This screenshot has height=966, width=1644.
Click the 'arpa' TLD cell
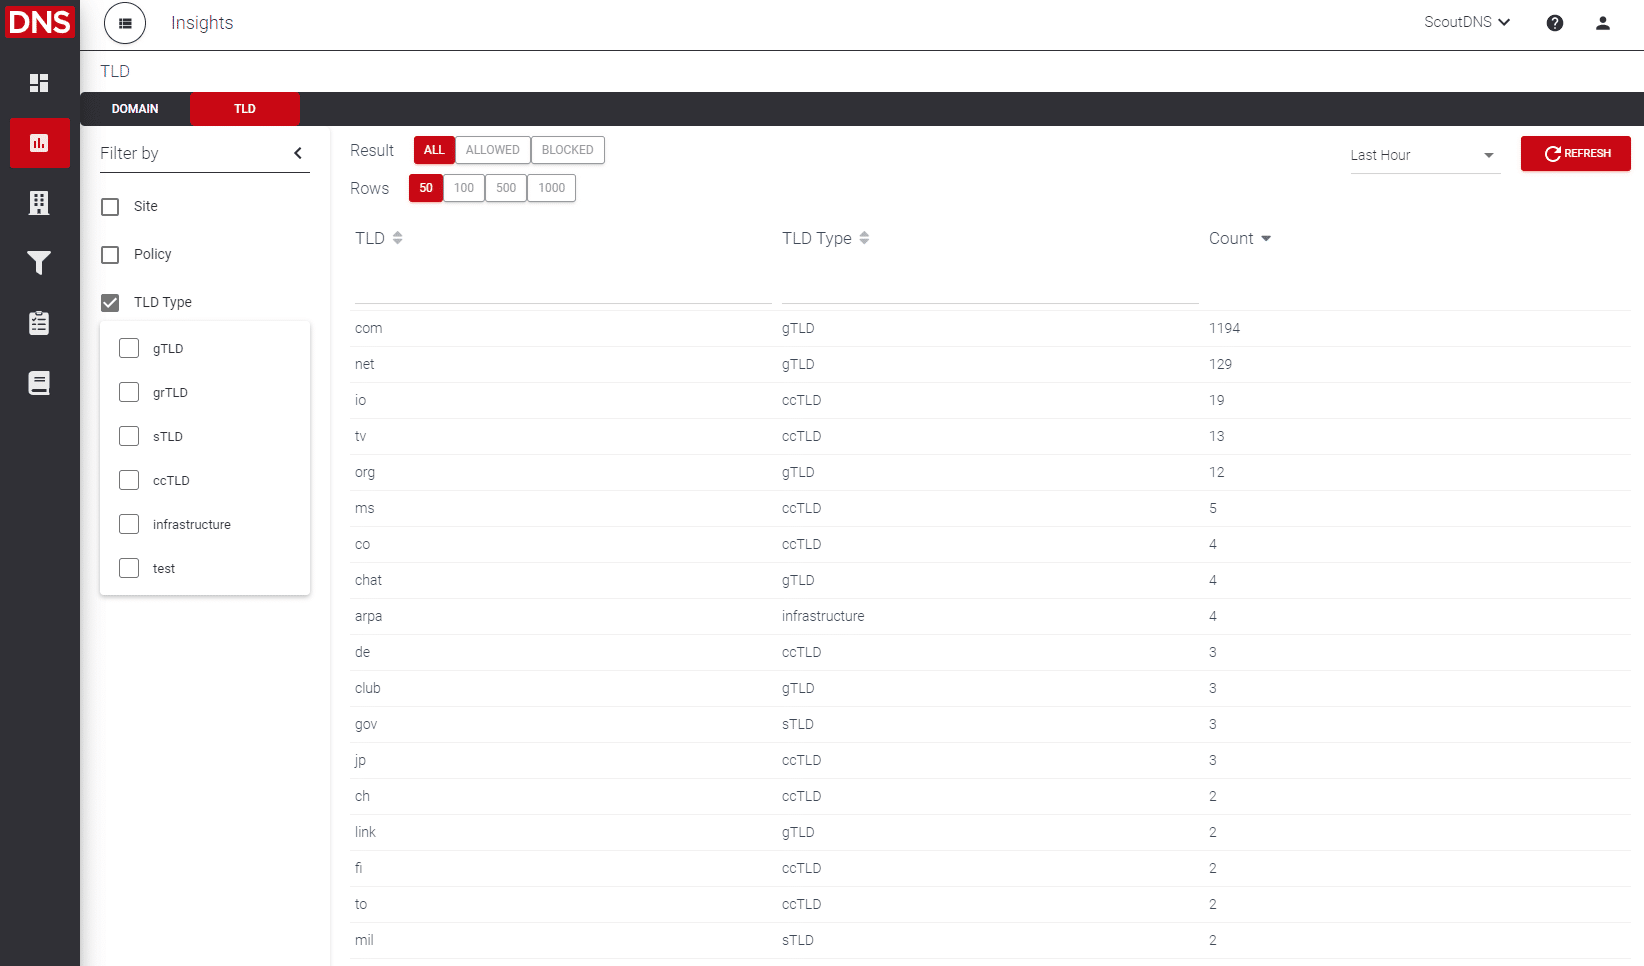[x=368, y=617]
